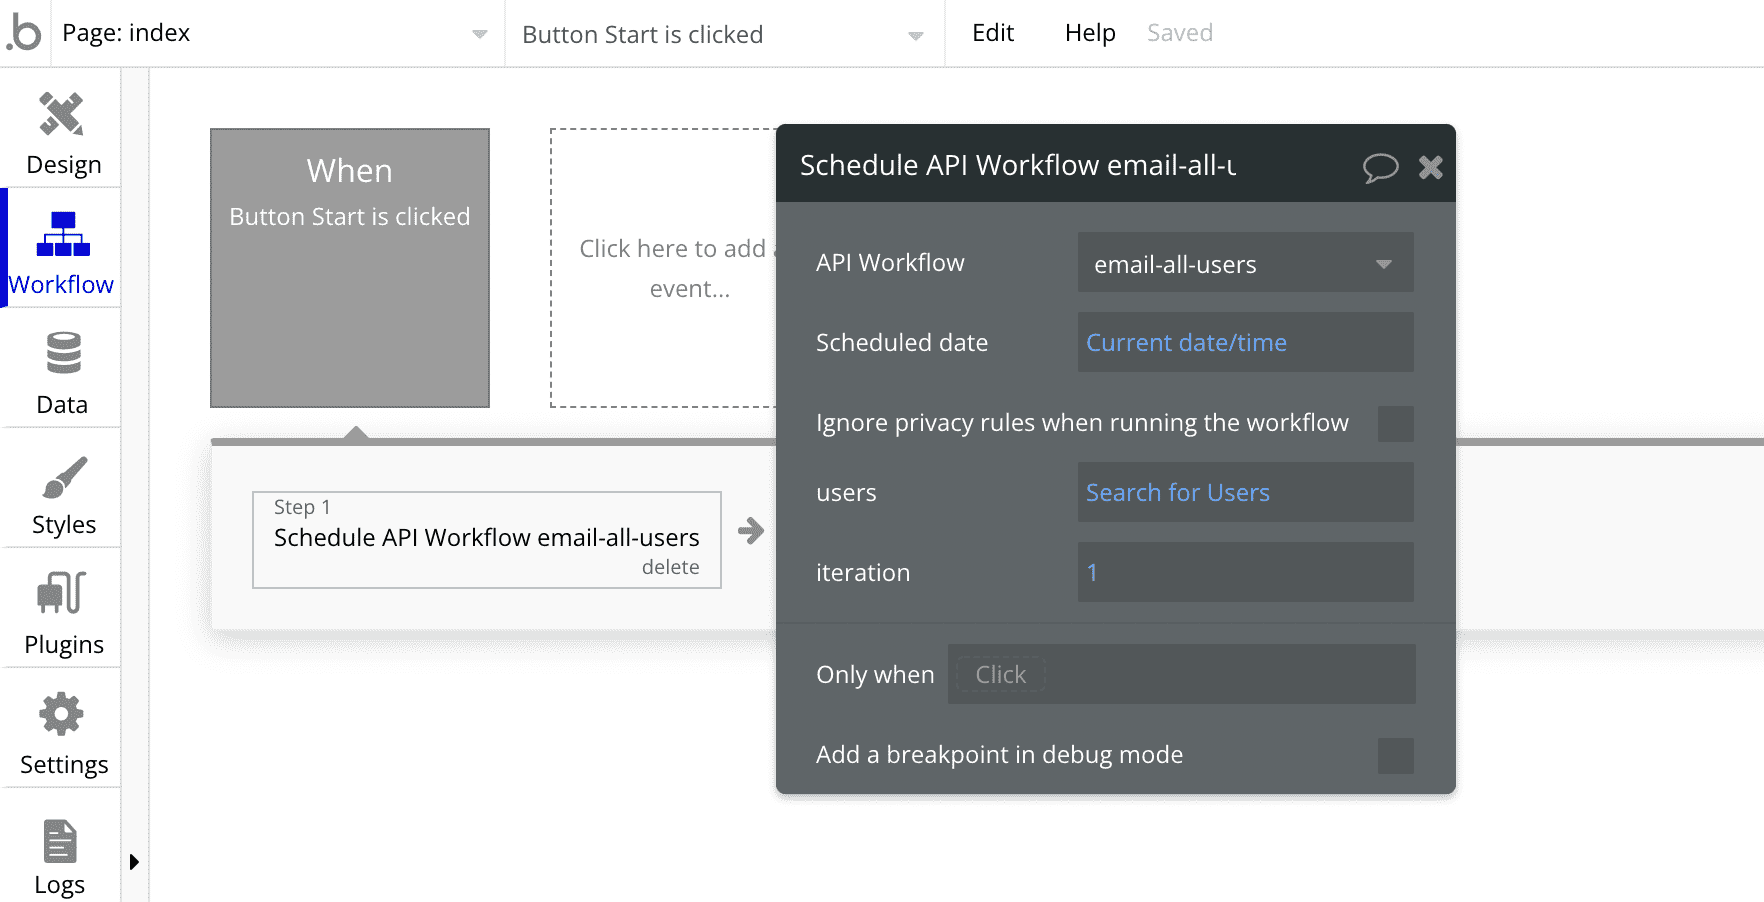1764x902 pixels.
Task: Click the iteration input field
Action: pyautogui.click(x=1245, y=572)
